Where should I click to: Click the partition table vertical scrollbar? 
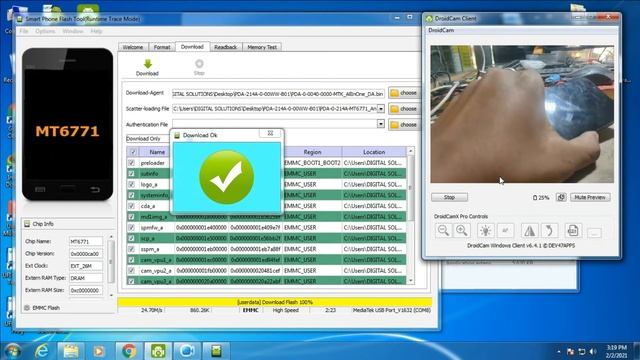click(x=411, y=215)
